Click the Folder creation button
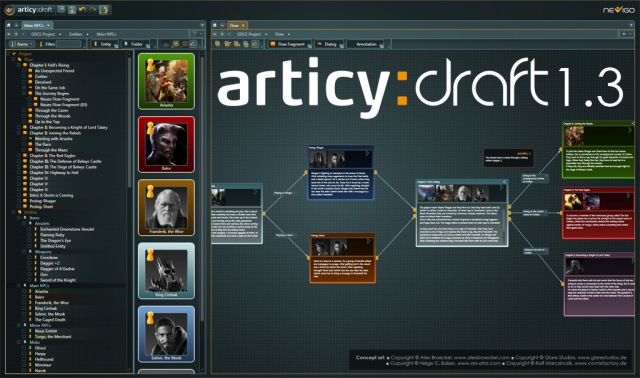This screenshot has width=640, height=378. tap(136, 44)
